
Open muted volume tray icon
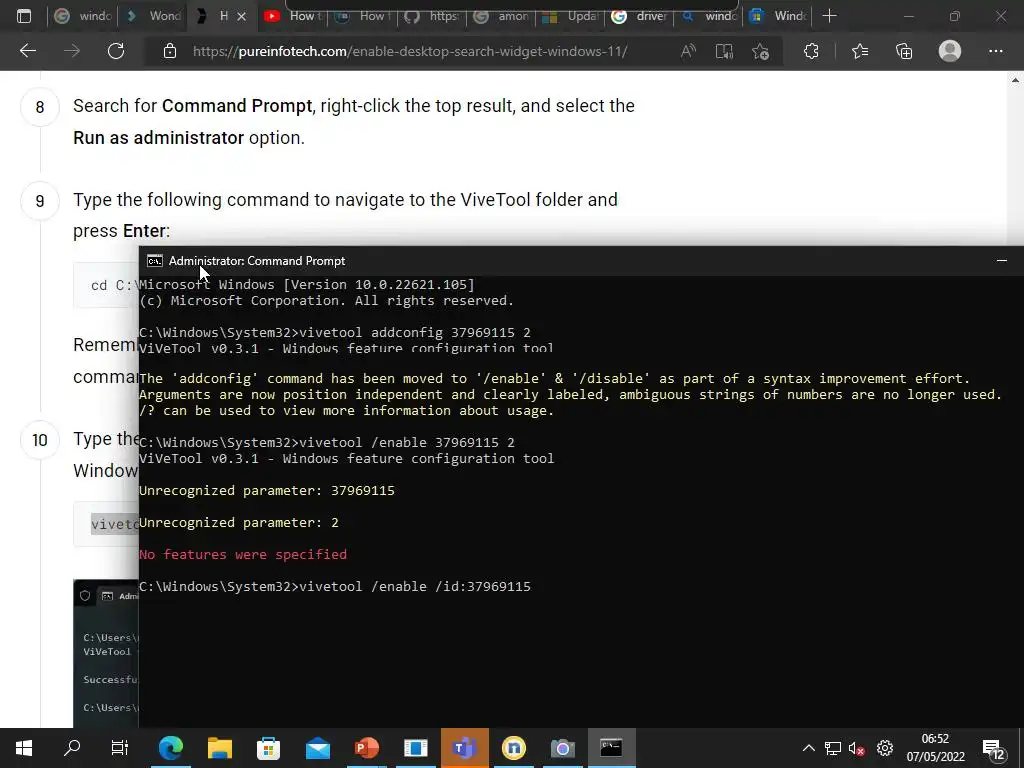[857, 748]
